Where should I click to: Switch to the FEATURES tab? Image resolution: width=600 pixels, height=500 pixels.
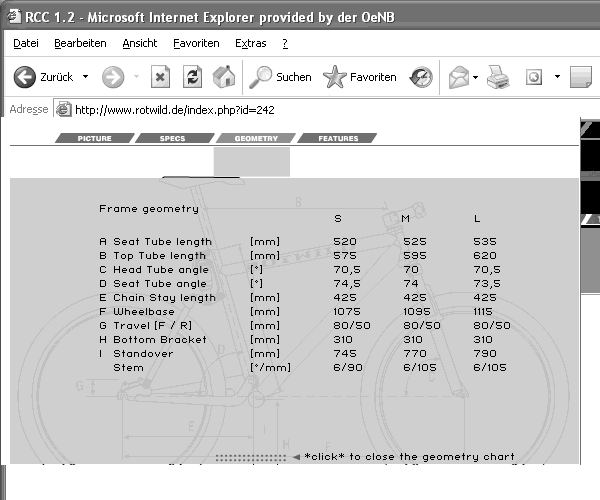[338, 138]
